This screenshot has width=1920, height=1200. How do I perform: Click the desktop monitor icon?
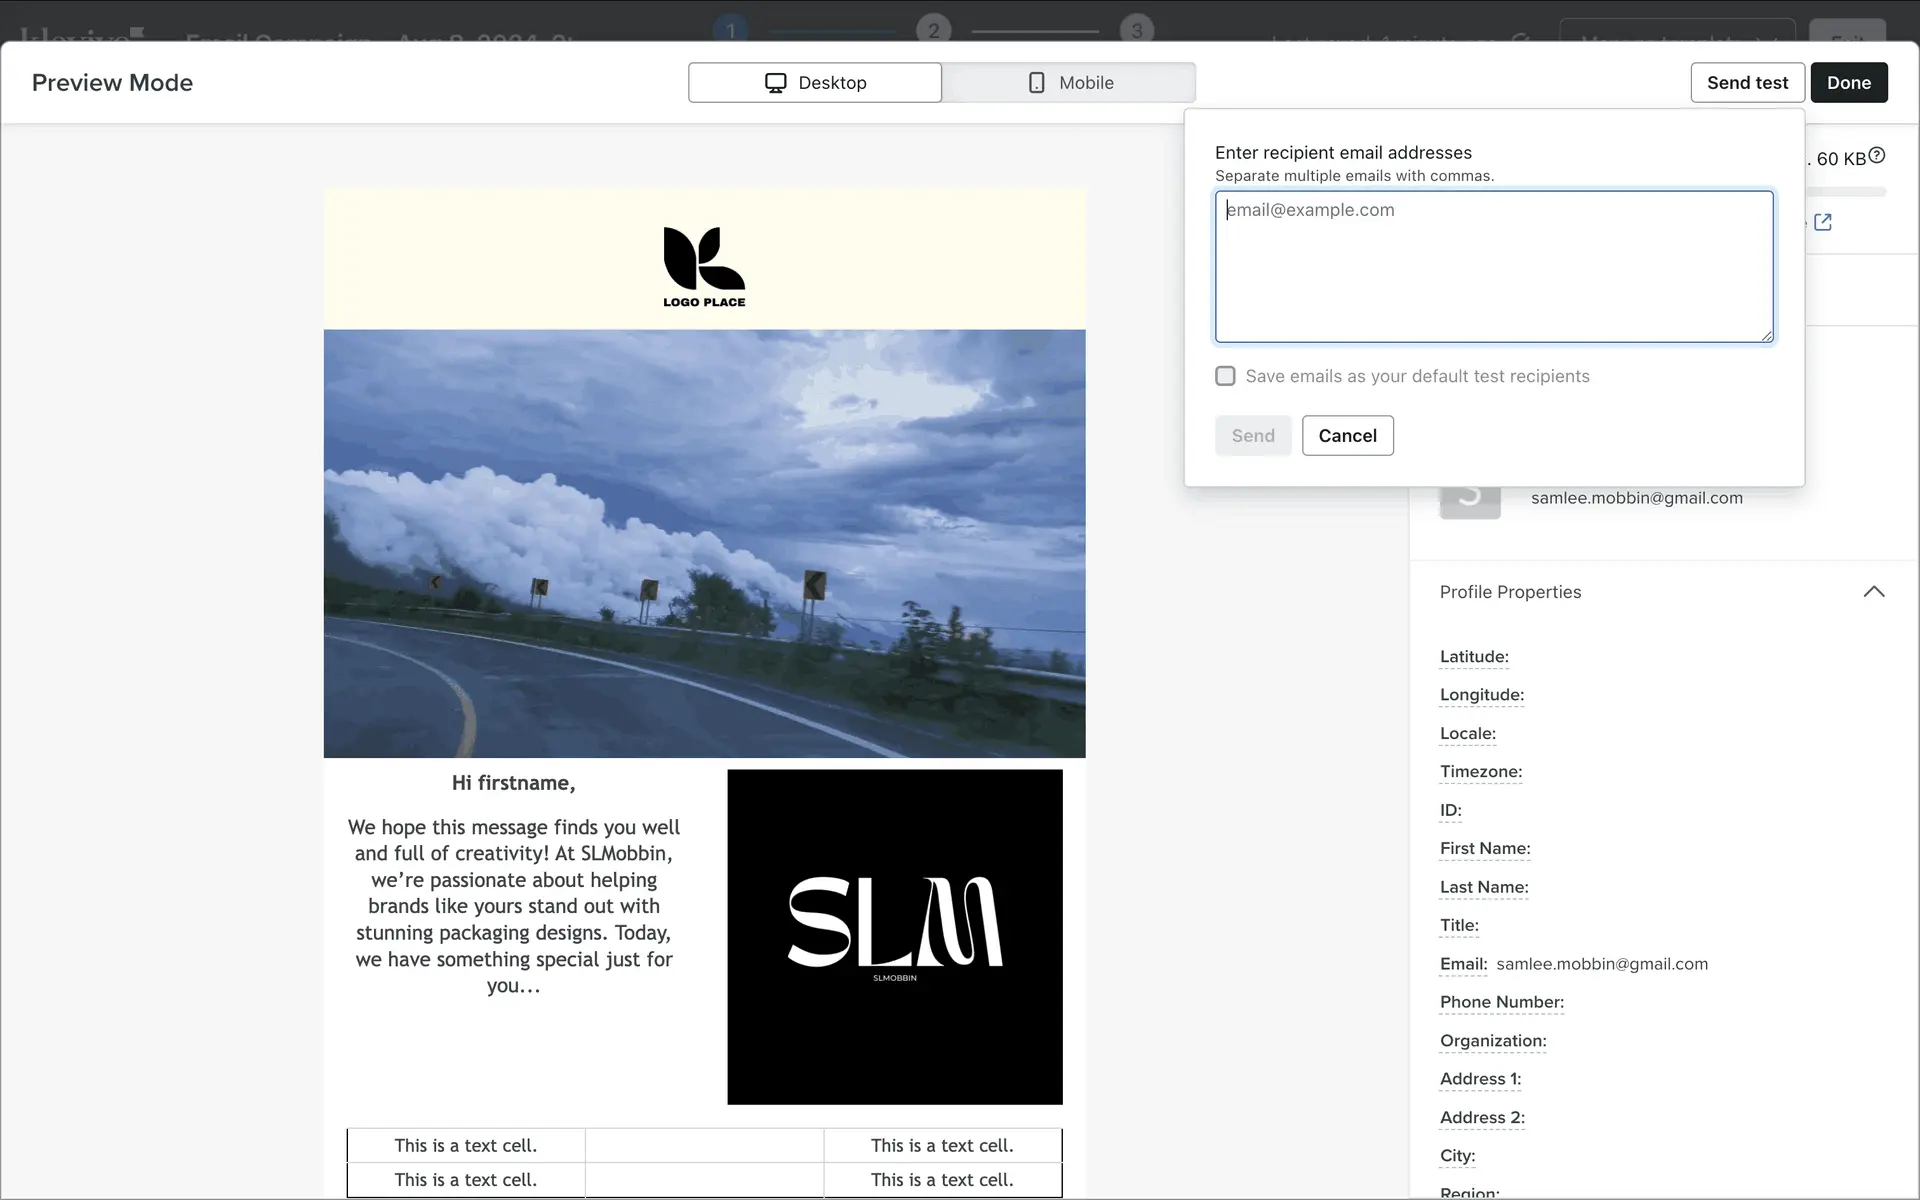[x=775, y=83]
